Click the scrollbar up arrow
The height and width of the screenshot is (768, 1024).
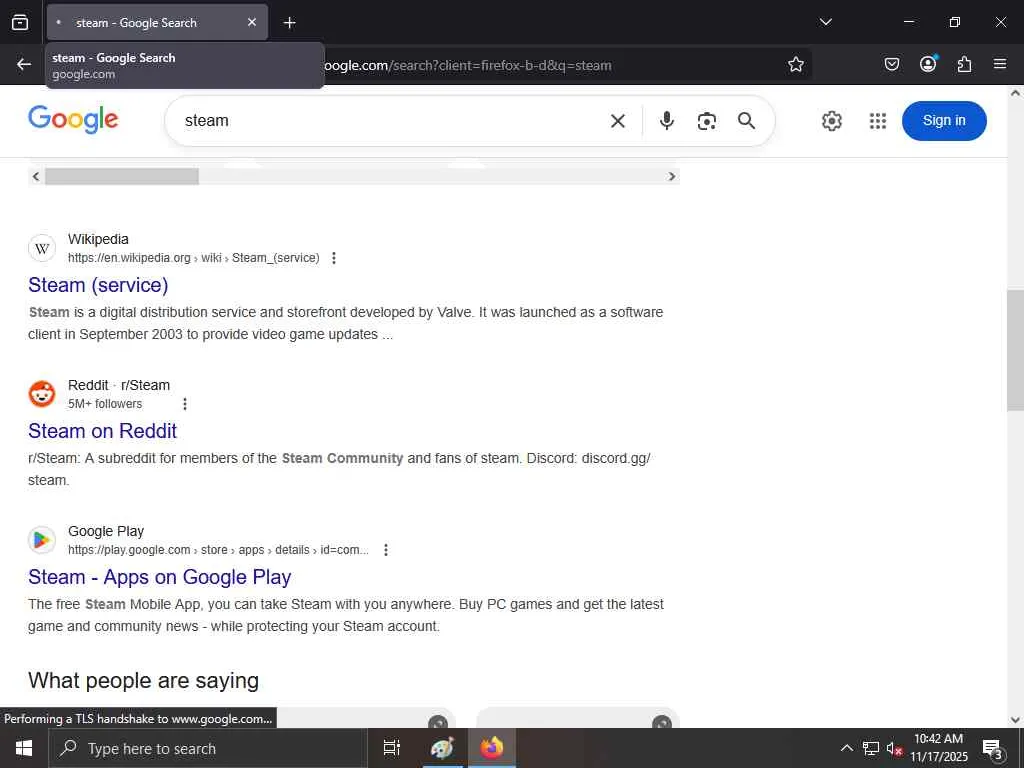[1016, 93]
